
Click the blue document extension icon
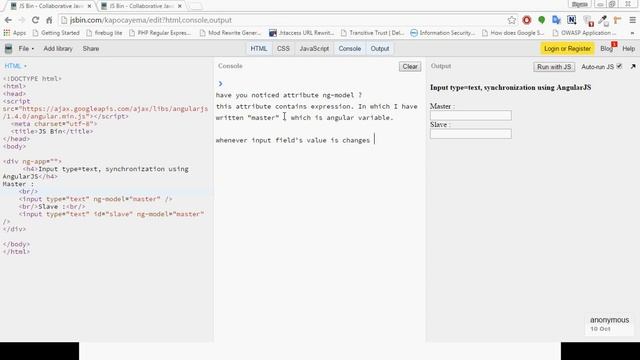[x=556, y=20]
